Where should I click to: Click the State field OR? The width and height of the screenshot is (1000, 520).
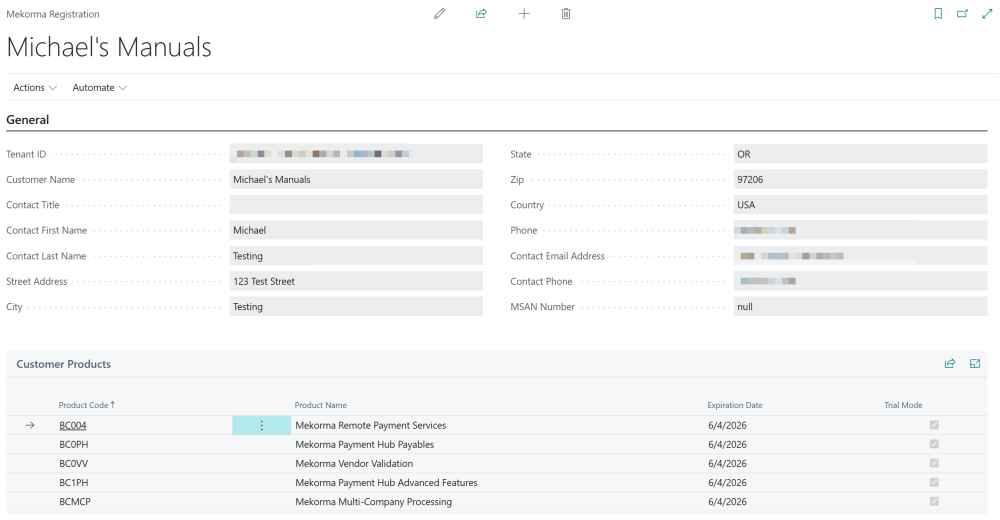tap(860, 154)
